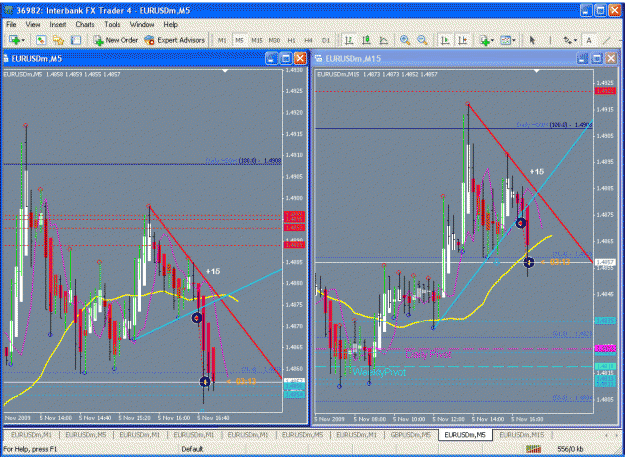Expand the Indicators dropdown arrow
This screenshot has width=625, height=457.
pos(493,40)
